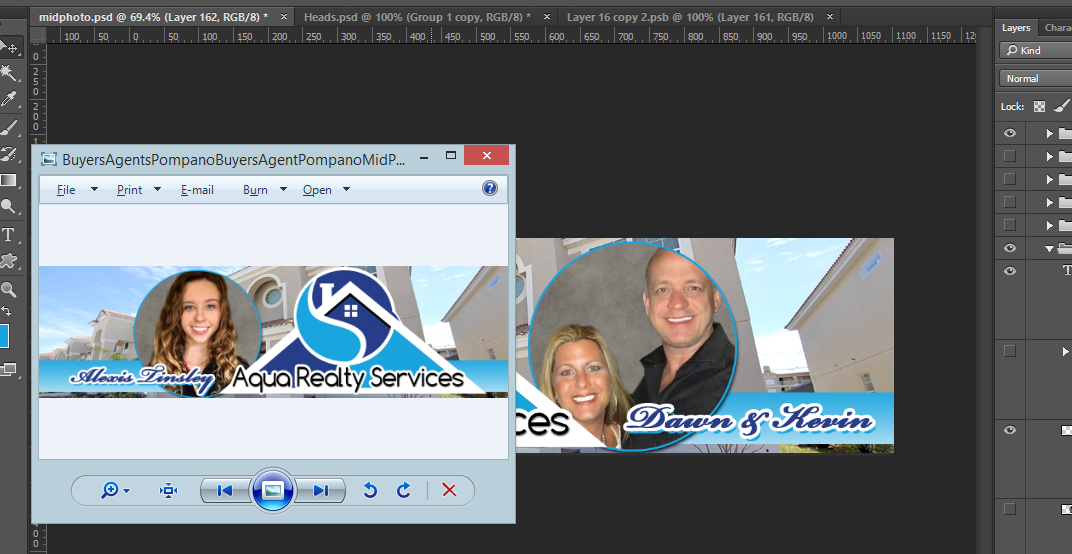Hide the topmost layer group

point(1010,133)
